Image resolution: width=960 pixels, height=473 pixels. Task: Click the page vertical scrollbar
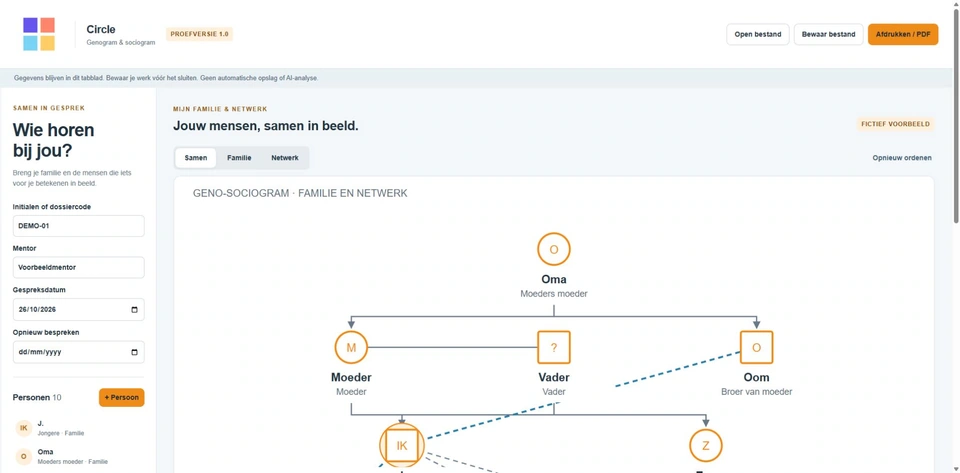pyautogui.click(x=956, y=116)
